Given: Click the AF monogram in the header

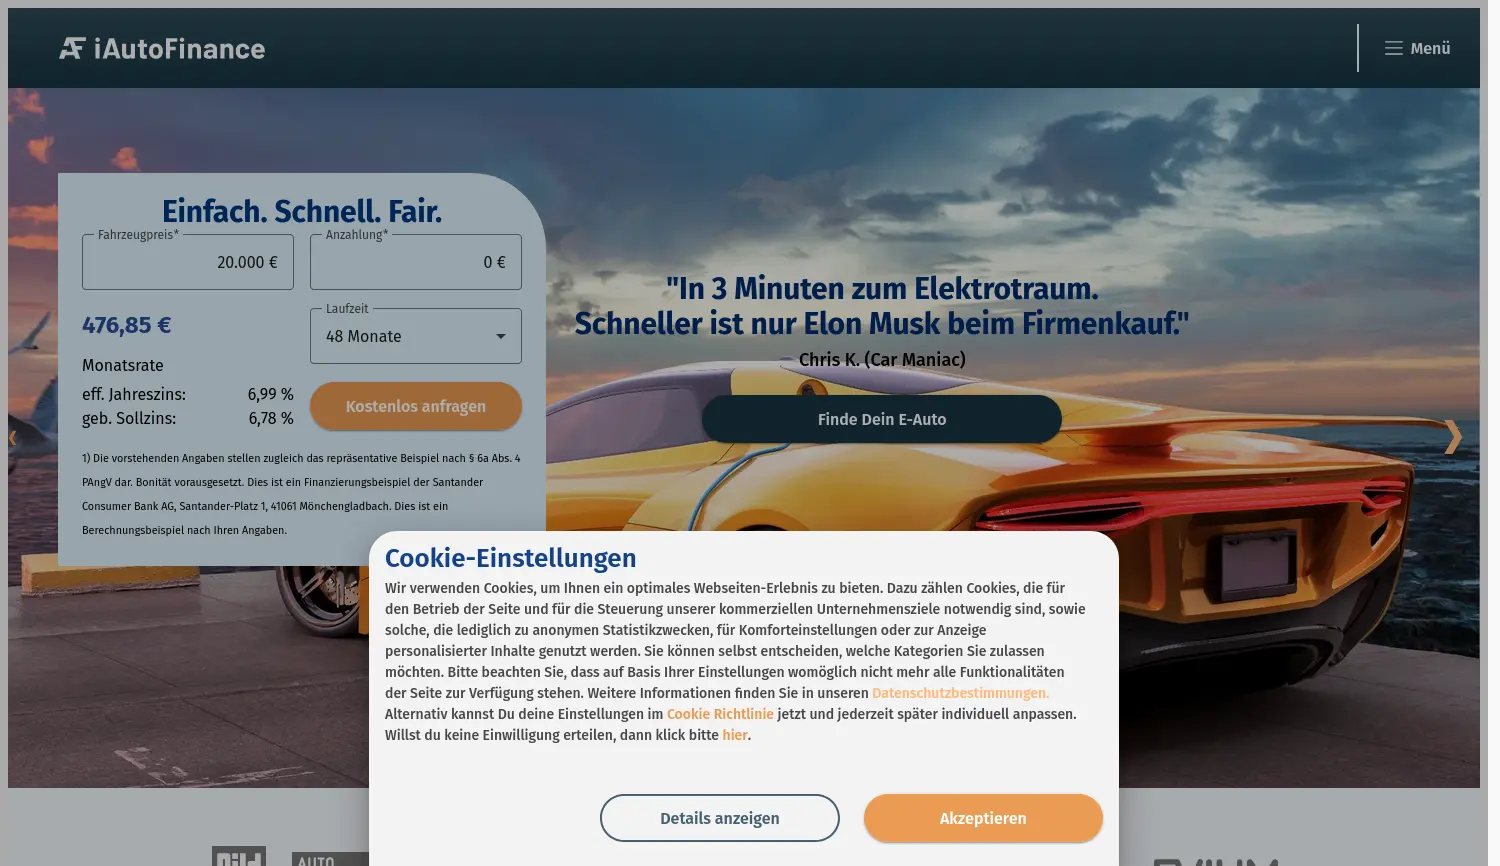Looking at the screenshot, I should coord(71,47).
